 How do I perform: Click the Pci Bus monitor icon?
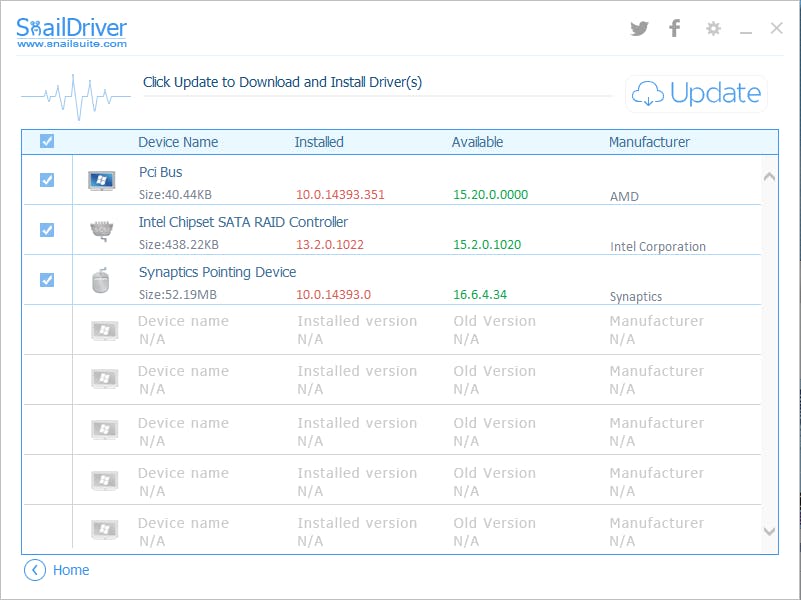coord(101,181)
